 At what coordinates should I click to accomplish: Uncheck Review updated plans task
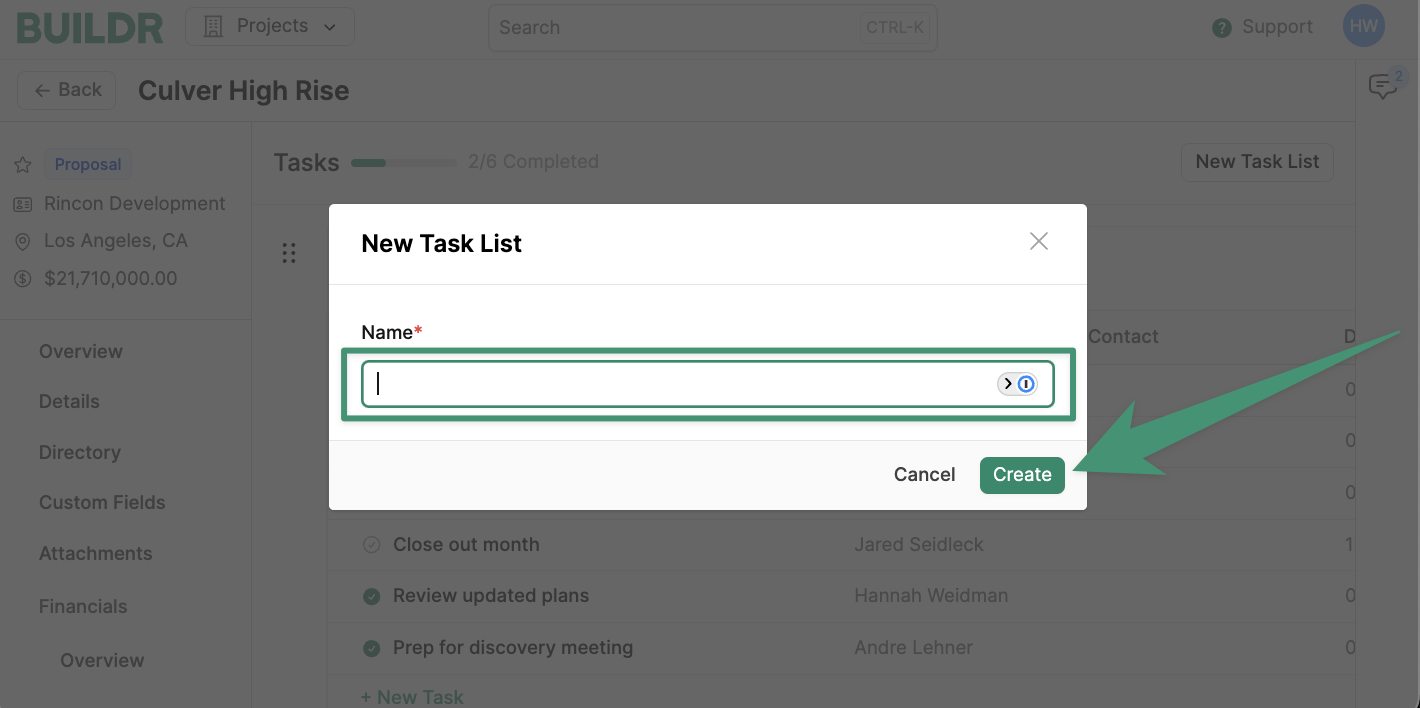371,596
